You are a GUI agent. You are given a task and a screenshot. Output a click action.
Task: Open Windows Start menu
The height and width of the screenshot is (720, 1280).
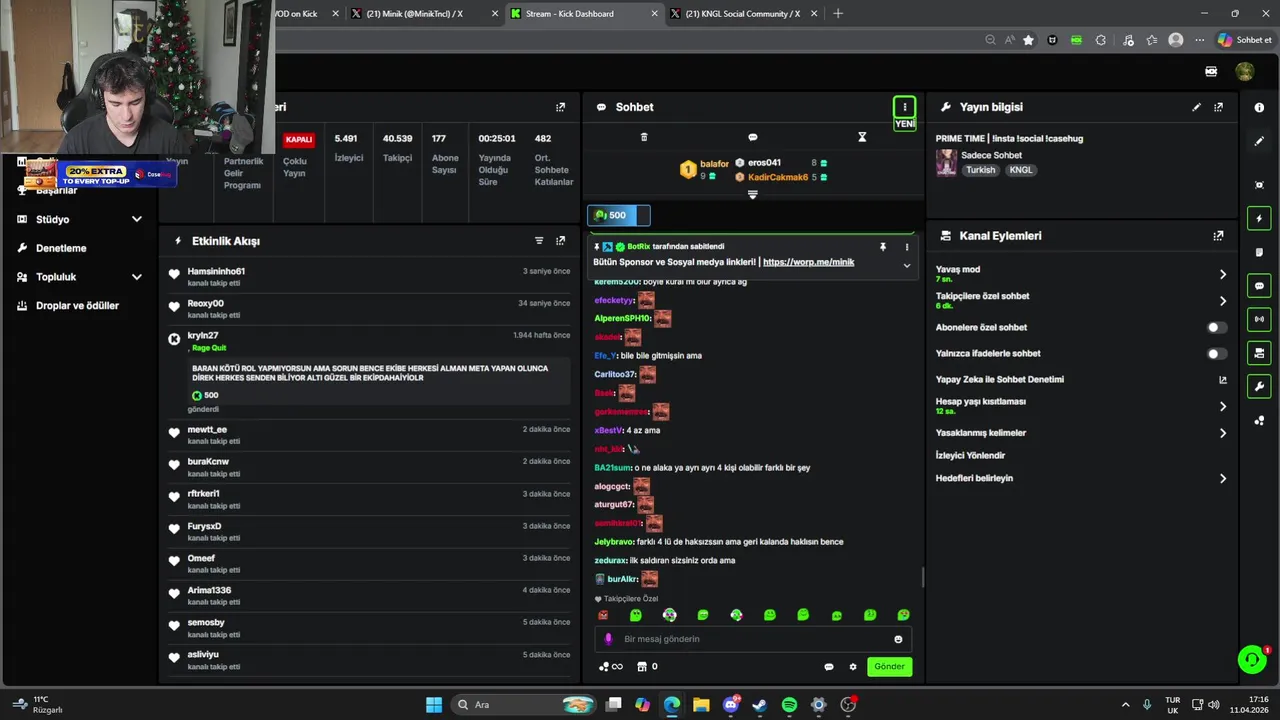[434, 705]
